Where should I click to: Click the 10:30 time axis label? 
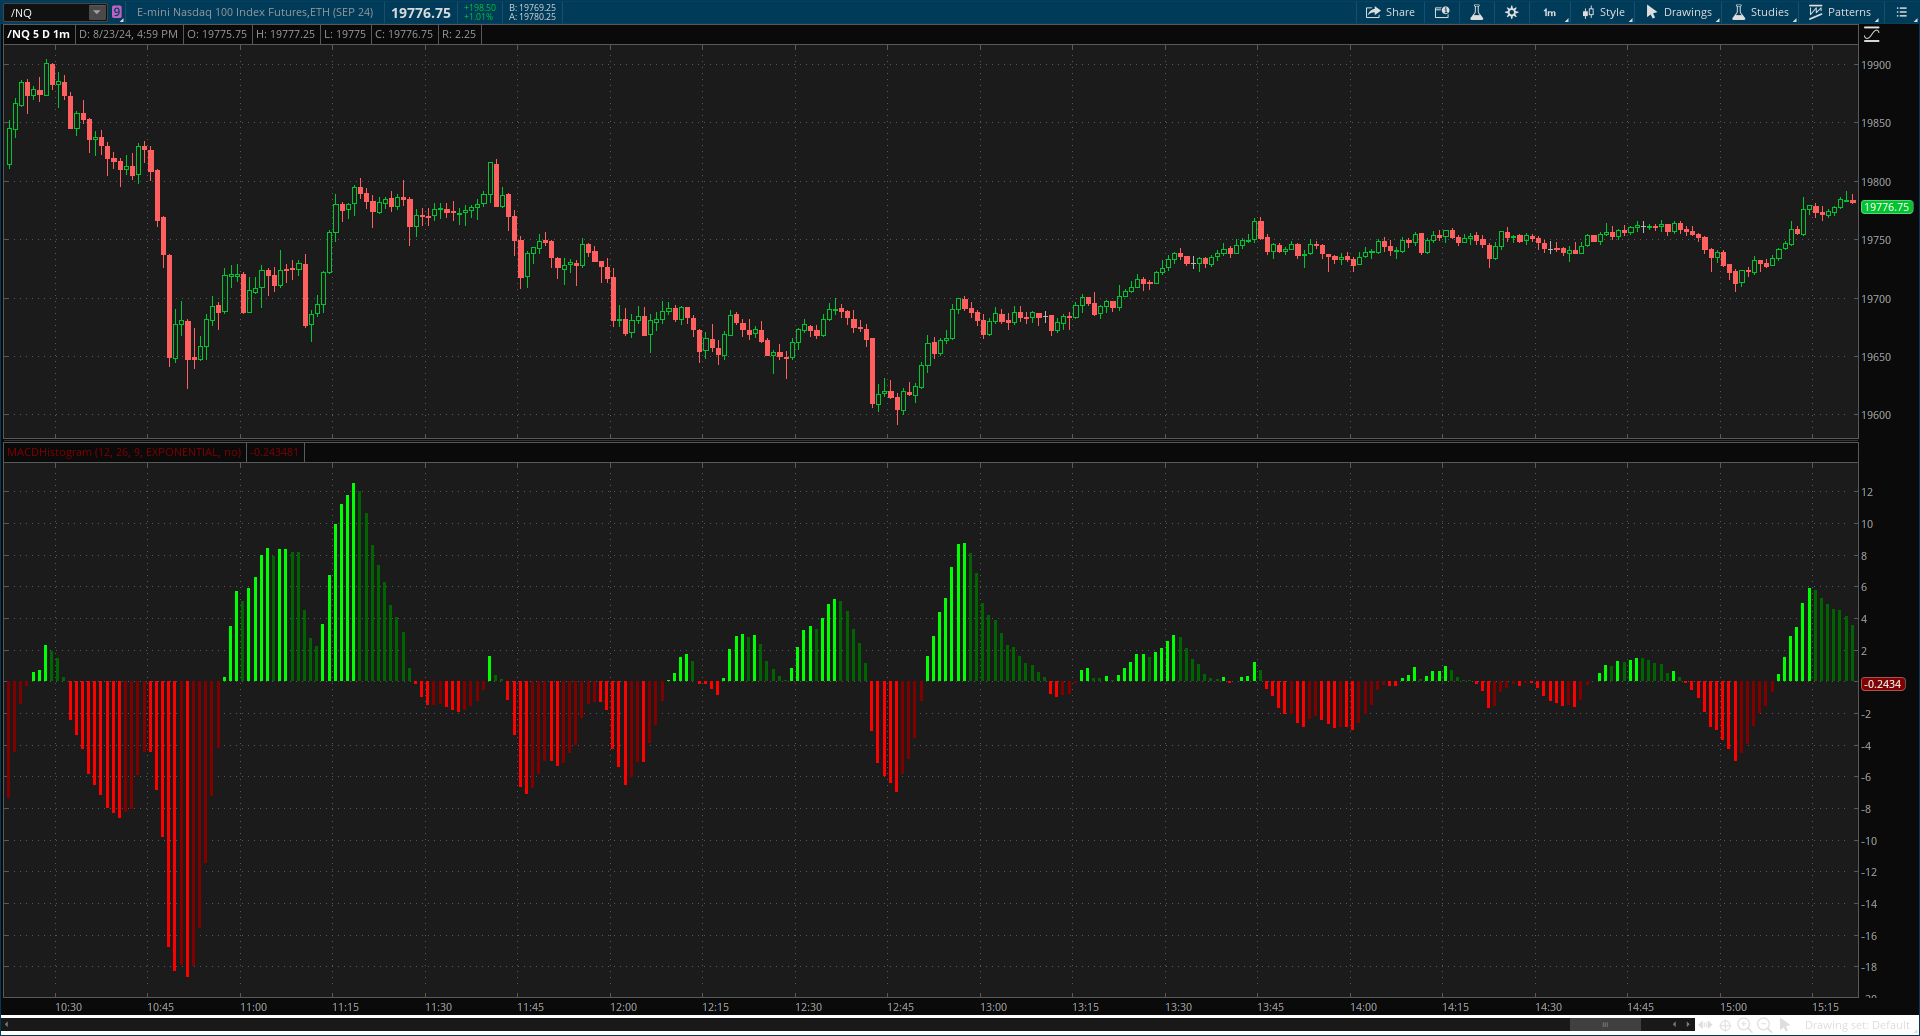point(68,1007)
